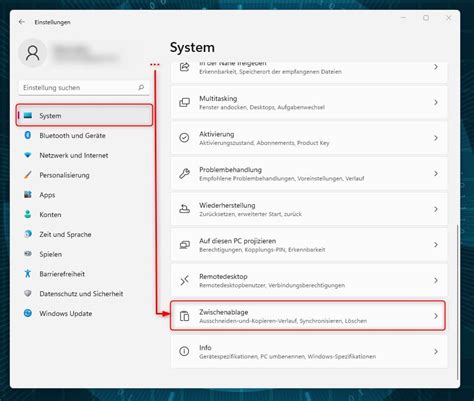Click the 'Info' title text
The height and width of the screenshot is (401, 474).
pyautogui.click(x=205, y=347)
